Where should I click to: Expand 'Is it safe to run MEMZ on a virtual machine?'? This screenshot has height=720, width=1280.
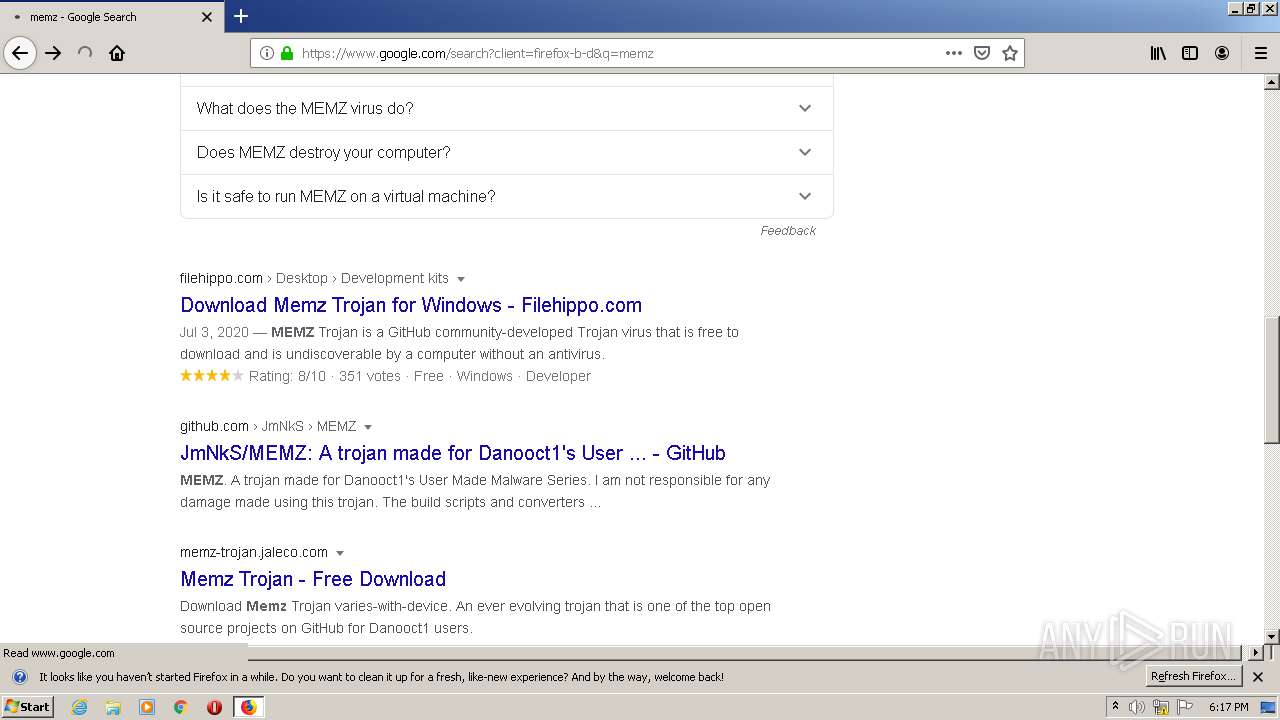506,196
